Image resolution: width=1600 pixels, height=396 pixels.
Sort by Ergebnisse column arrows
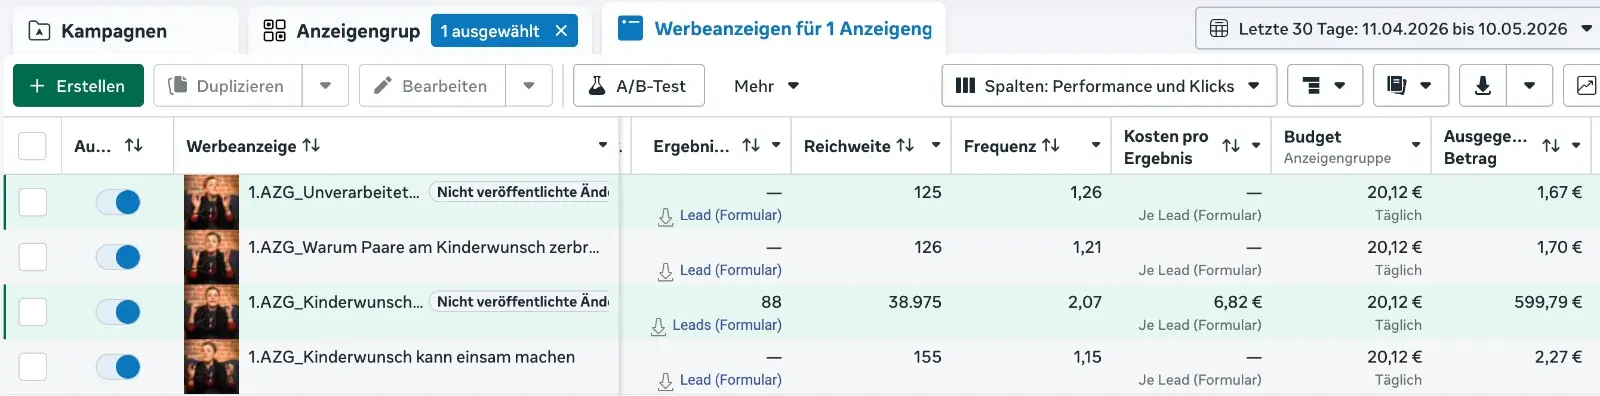point(751,146)
